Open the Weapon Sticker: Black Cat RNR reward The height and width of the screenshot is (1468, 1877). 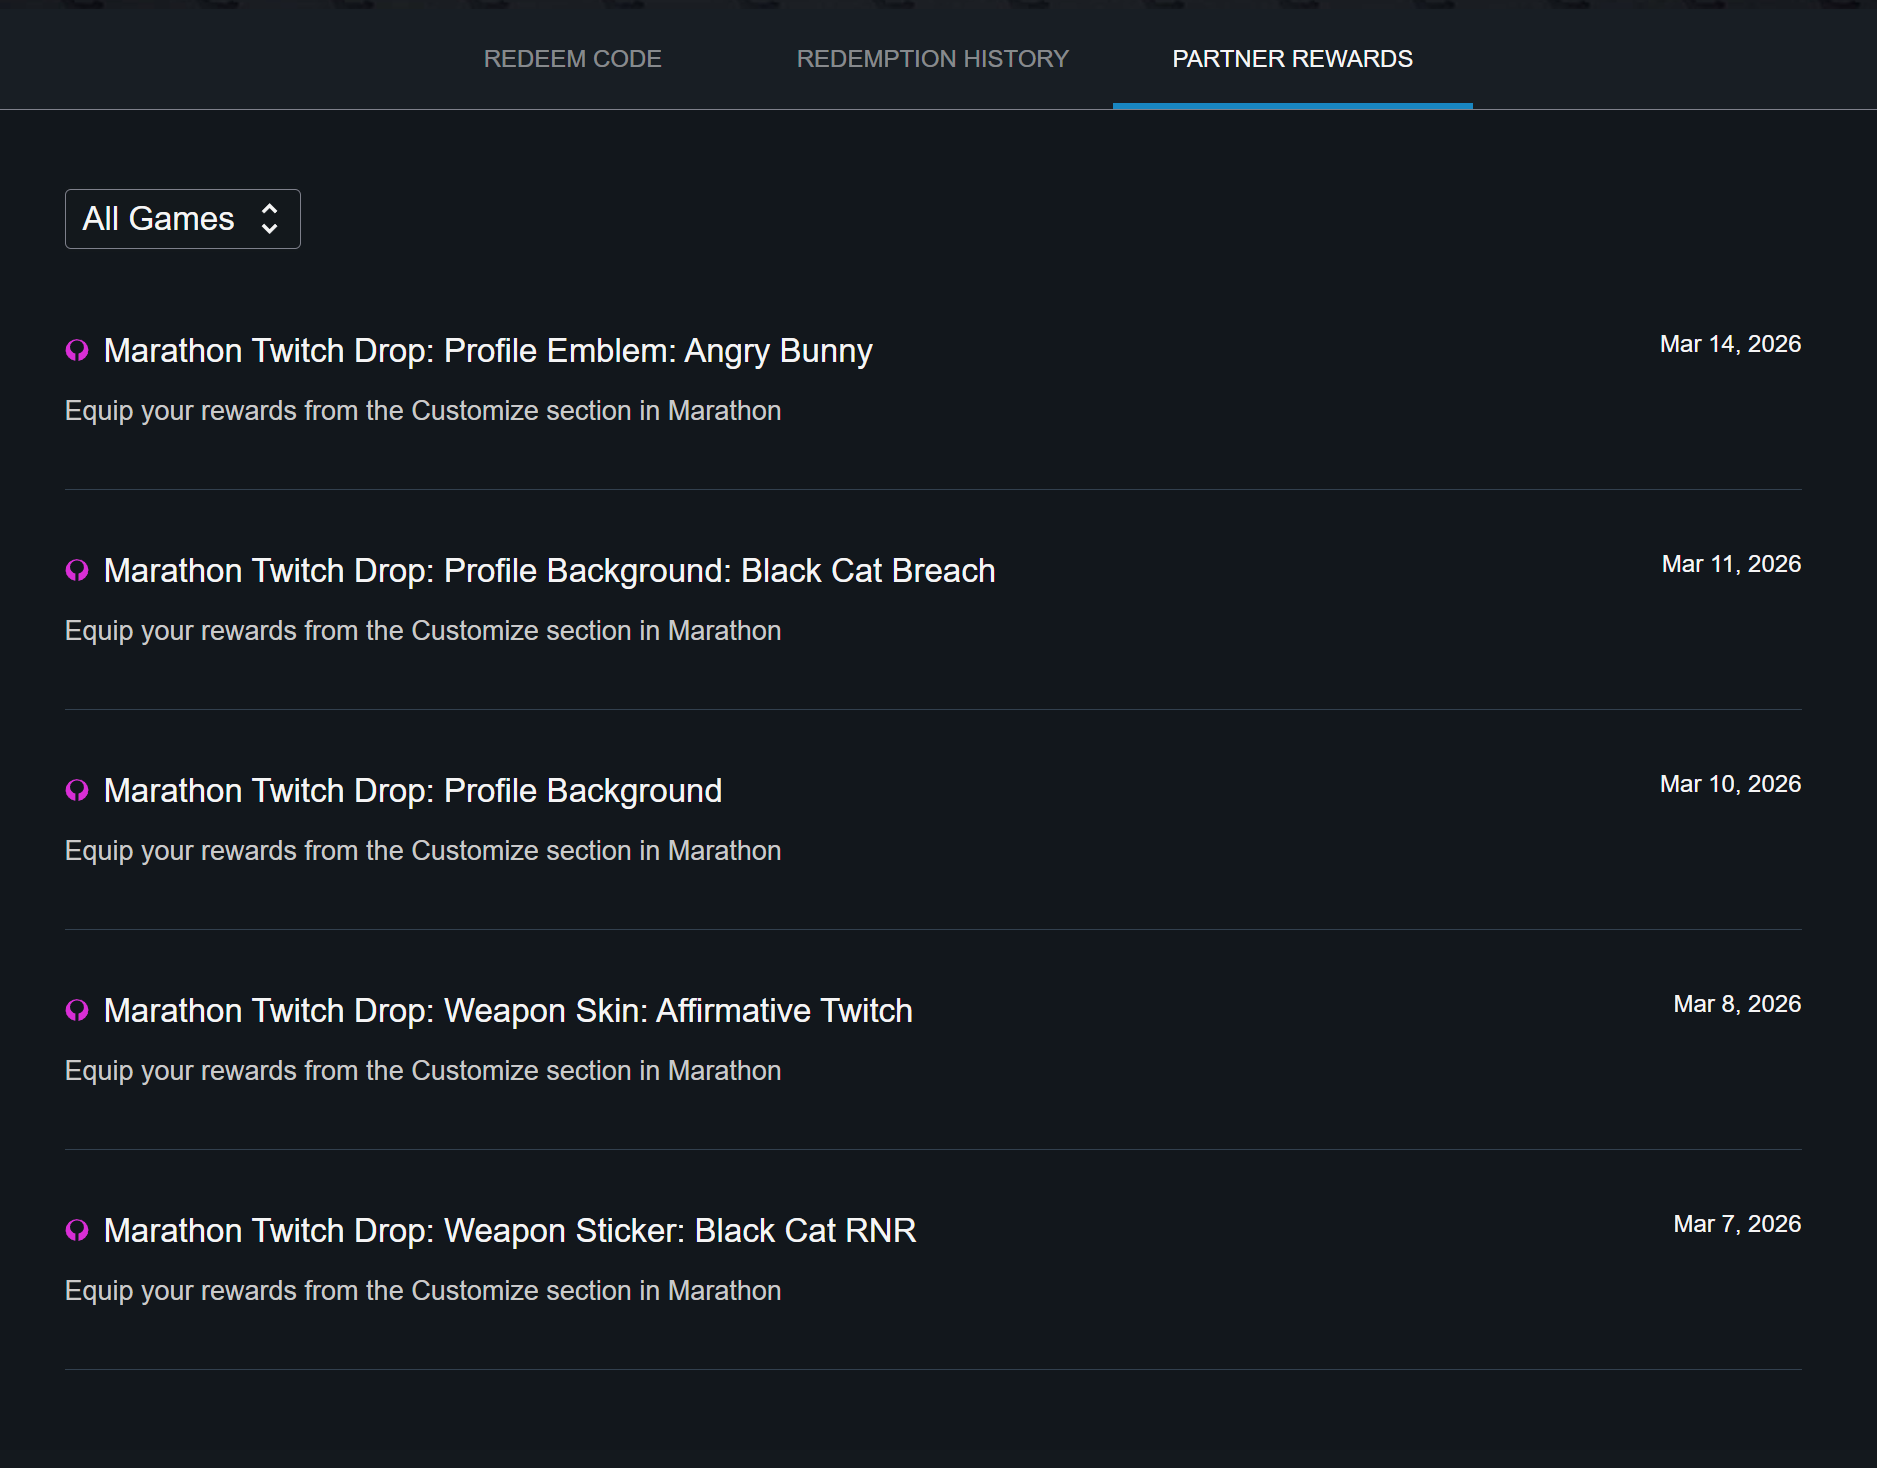tap(510, 1231)
